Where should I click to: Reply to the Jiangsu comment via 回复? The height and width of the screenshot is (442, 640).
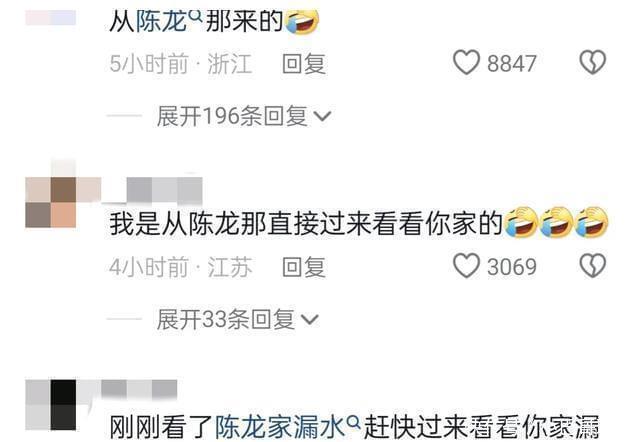click(x=304, y=267)
